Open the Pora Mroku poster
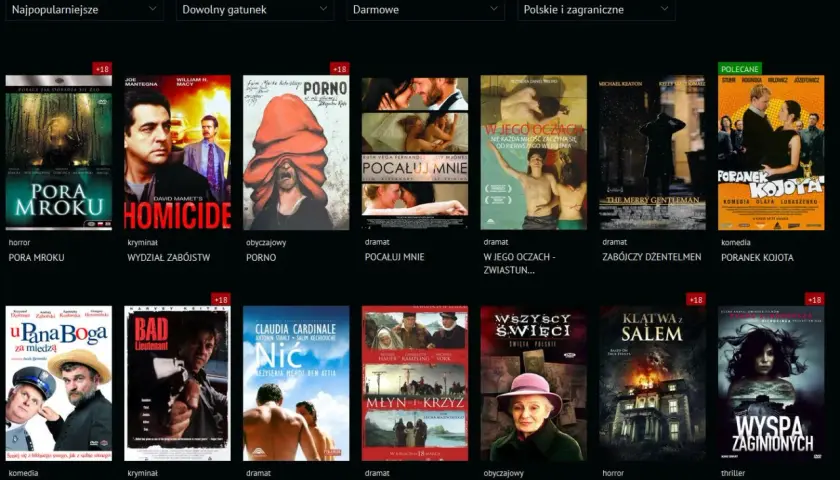840x480 pixels. (x=59, y=153)
